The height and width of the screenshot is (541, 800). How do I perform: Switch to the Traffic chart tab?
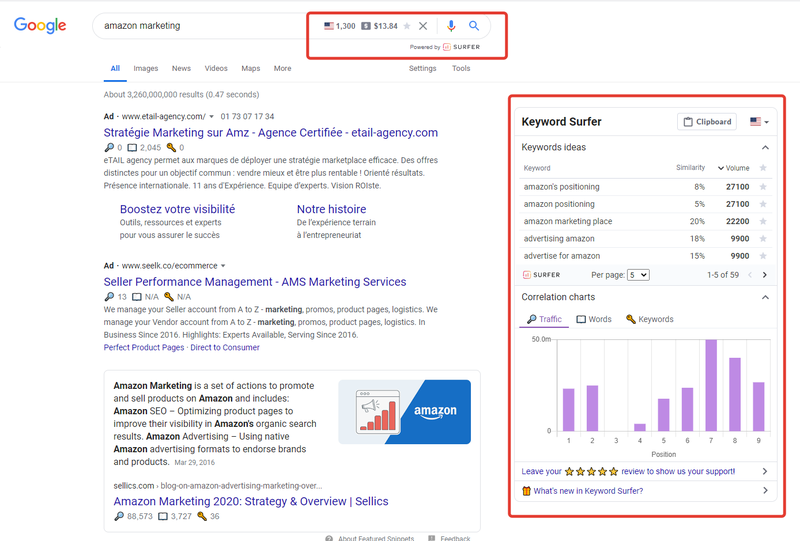[x=544, y=319]
